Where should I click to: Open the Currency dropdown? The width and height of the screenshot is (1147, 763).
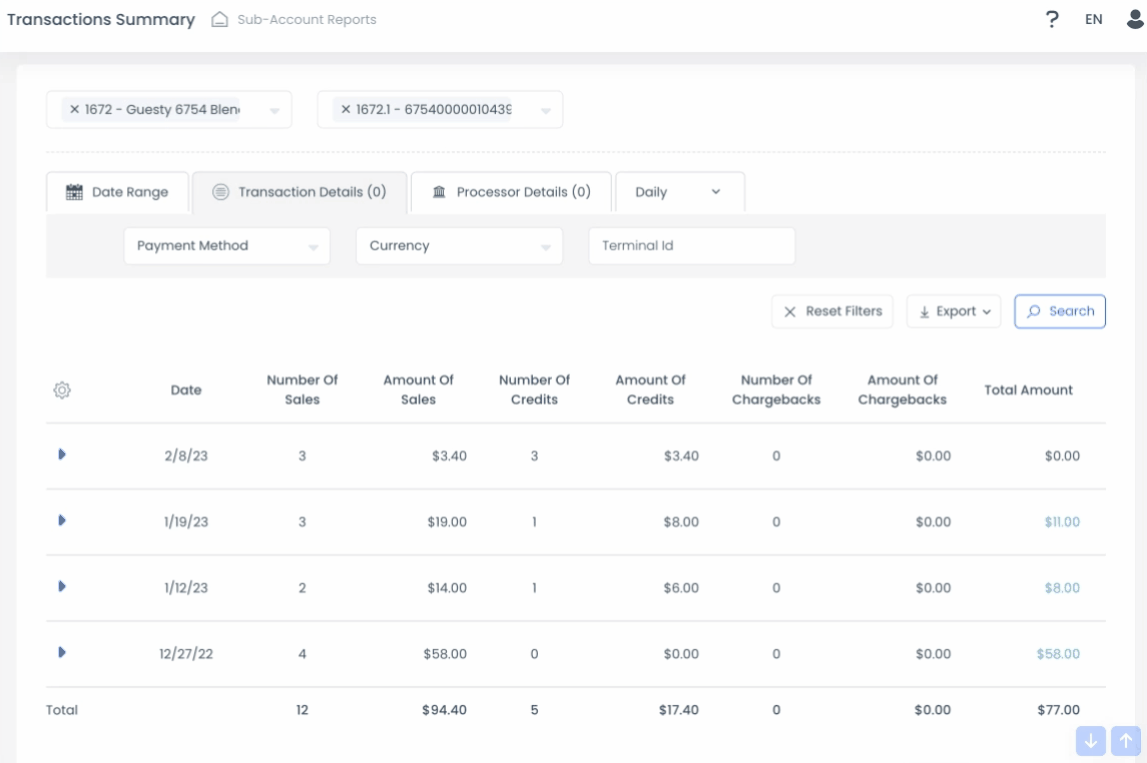[459, 246]
